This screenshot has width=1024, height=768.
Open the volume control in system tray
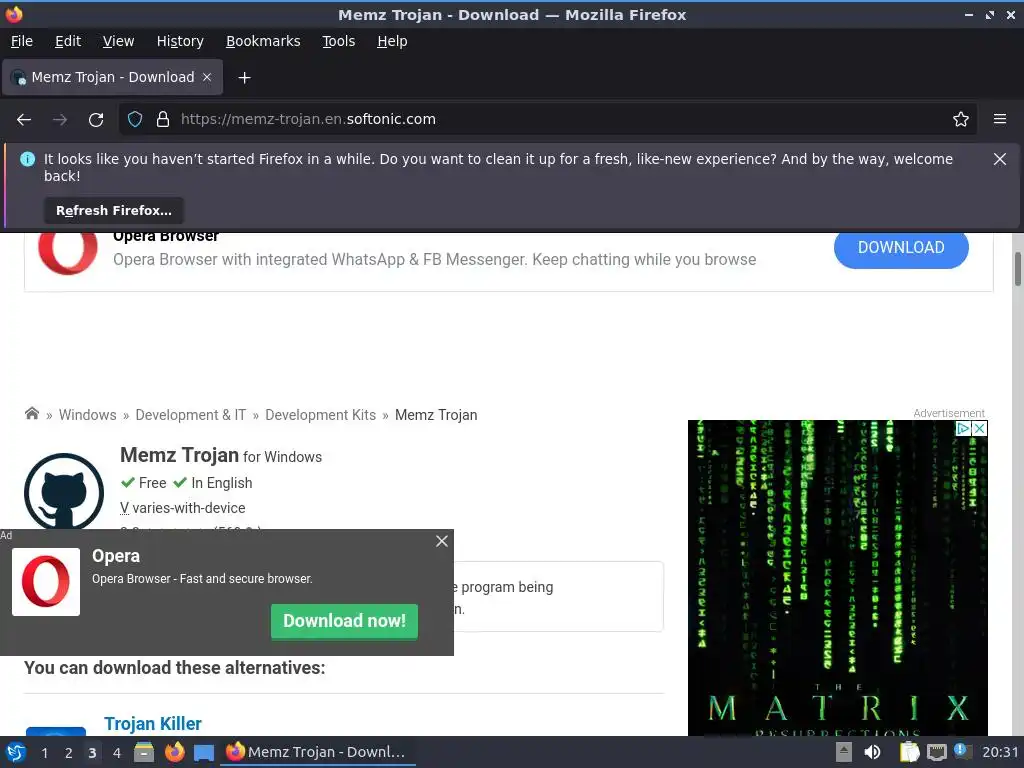[872, 752]
